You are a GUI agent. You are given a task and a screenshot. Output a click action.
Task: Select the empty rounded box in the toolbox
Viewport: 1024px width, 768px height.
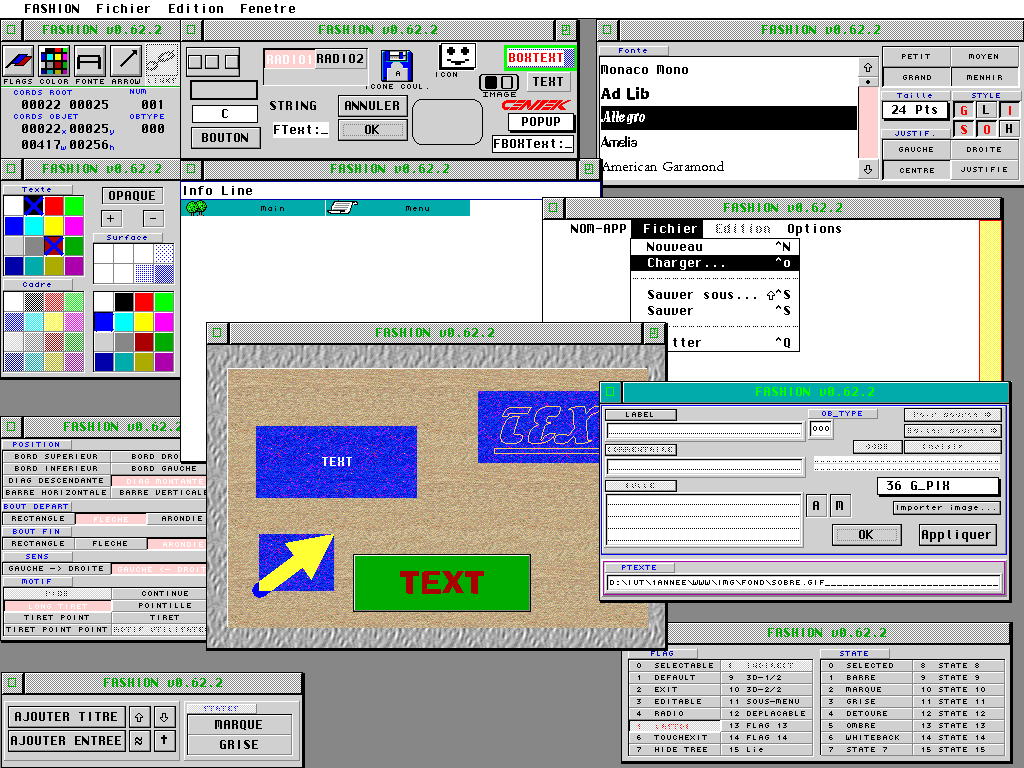tap(447, 121)
